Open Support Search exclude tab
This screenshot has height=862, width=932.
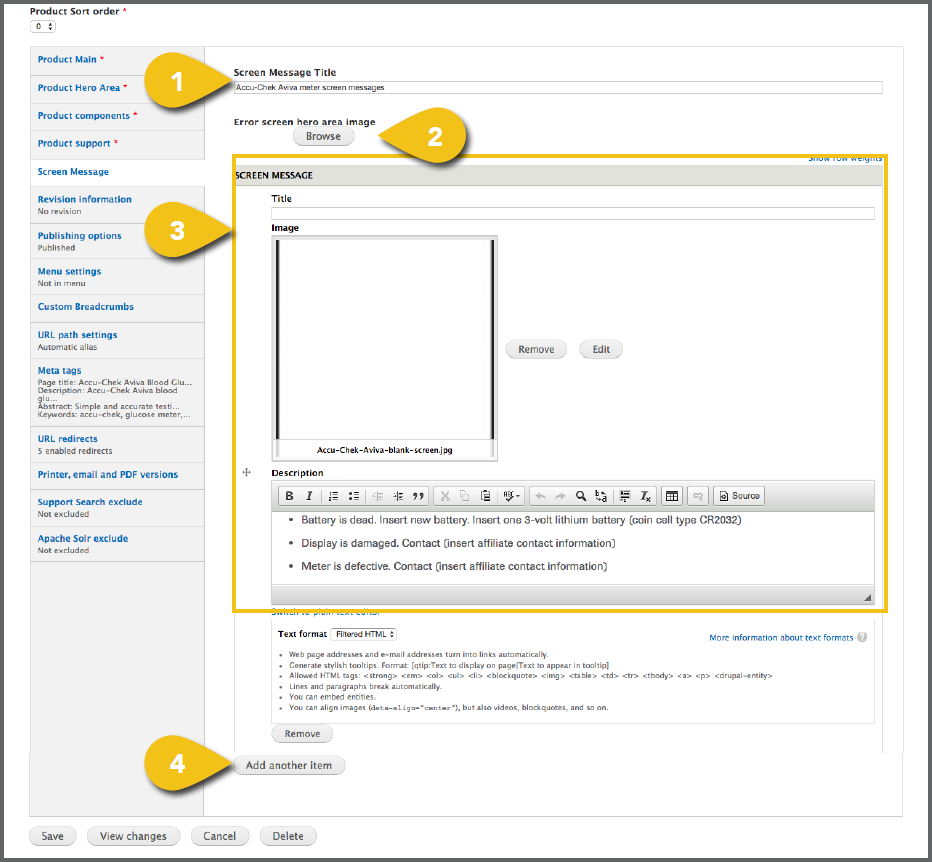pyautogui.click(x=117, y=507)
